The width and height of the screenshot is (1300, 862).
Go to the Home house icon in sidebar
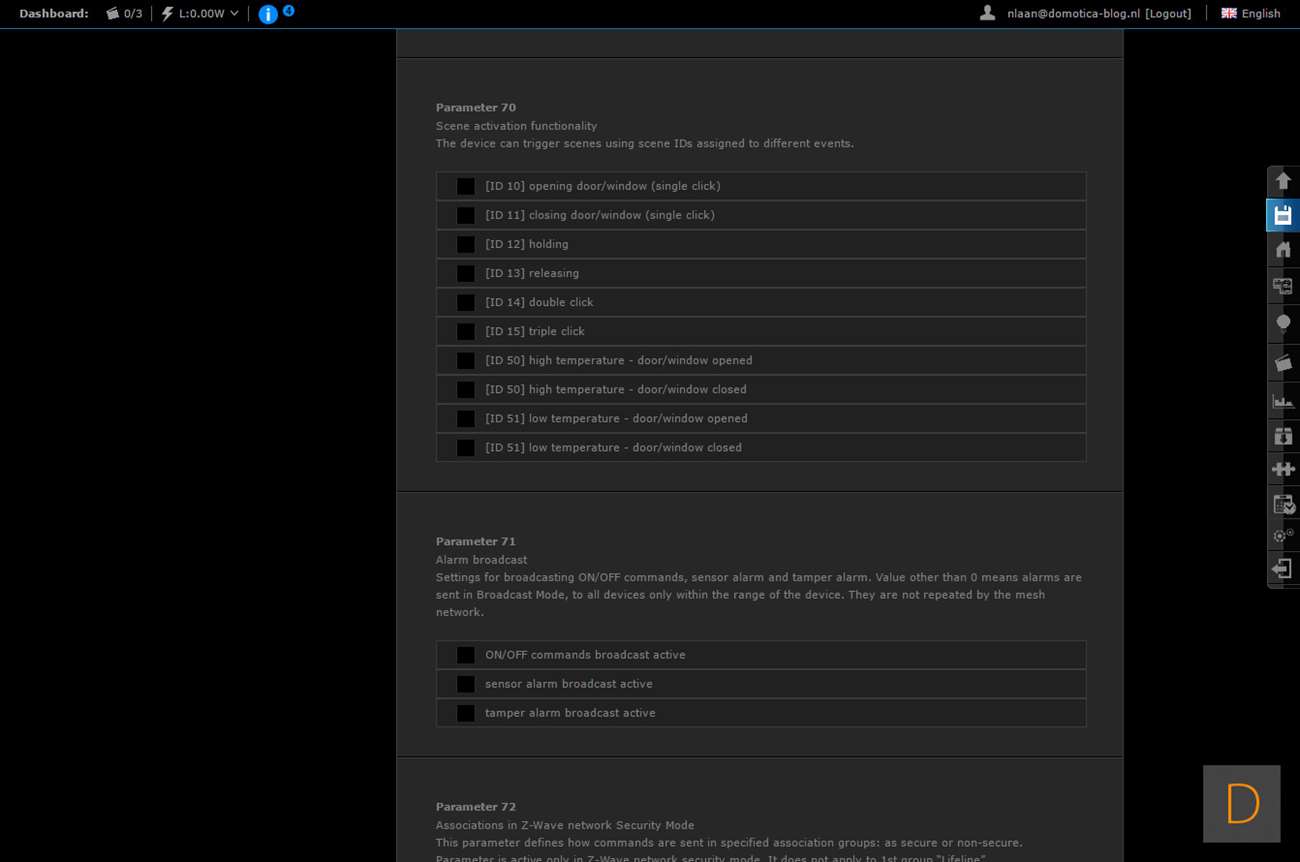tap(1283, 250)
